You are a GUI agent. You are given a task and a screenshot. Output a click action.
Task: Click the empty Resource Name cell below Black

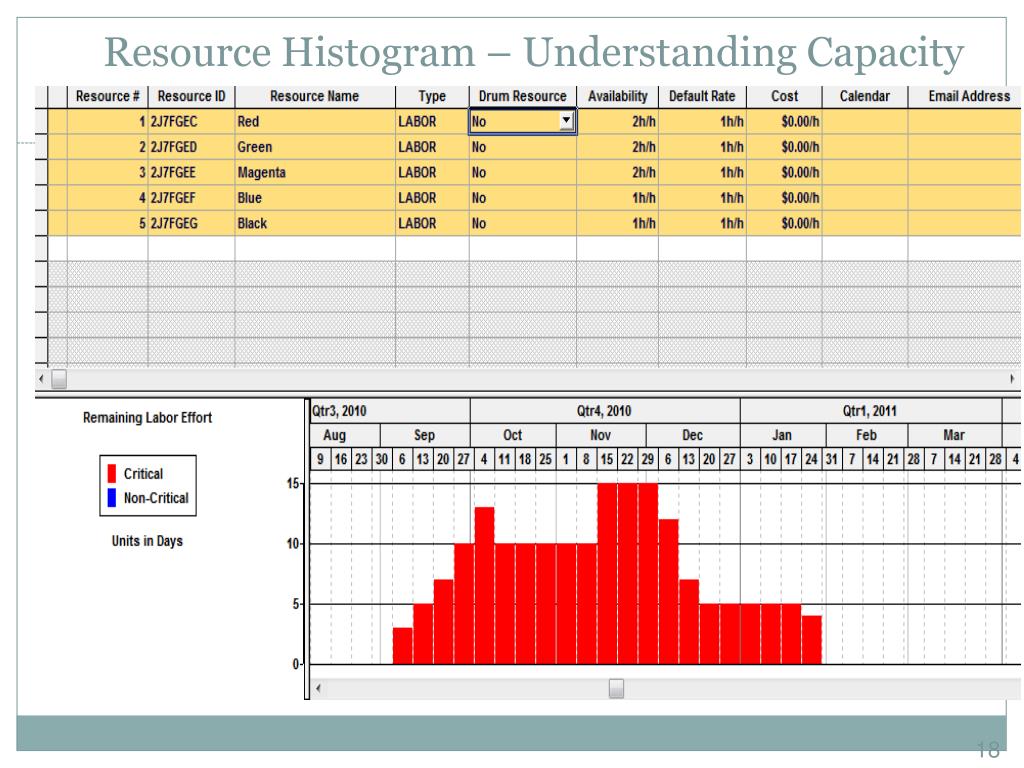click(x=315, y=248)
